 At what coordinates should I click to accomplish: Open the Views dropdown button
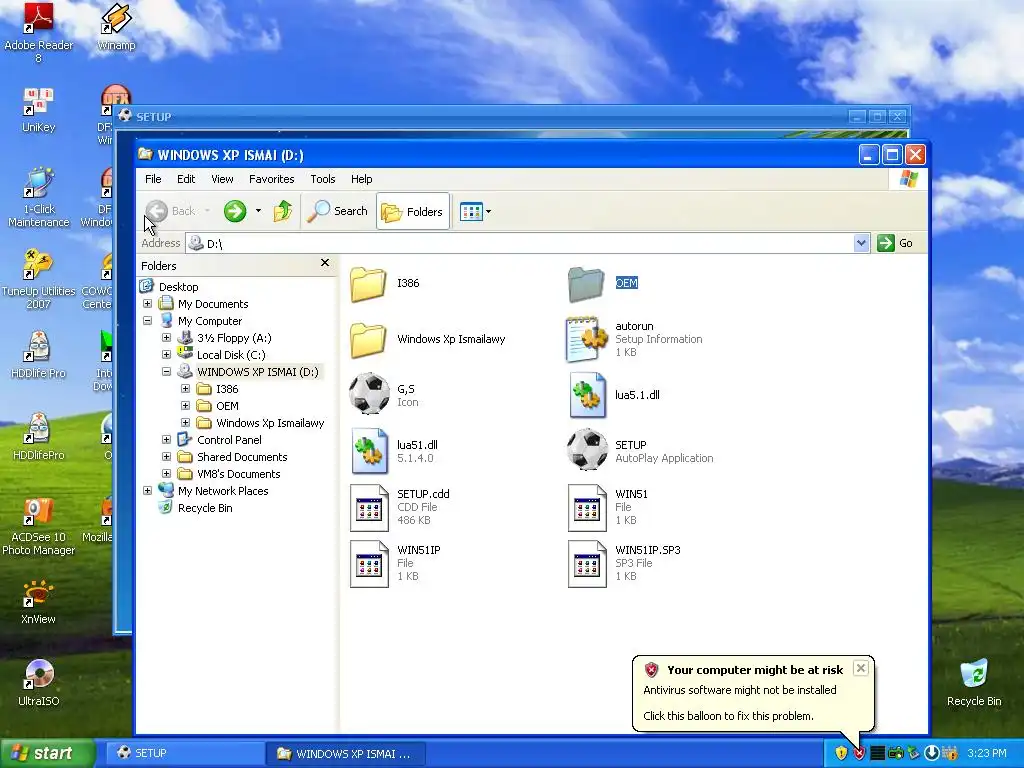(x=475, y=211)
